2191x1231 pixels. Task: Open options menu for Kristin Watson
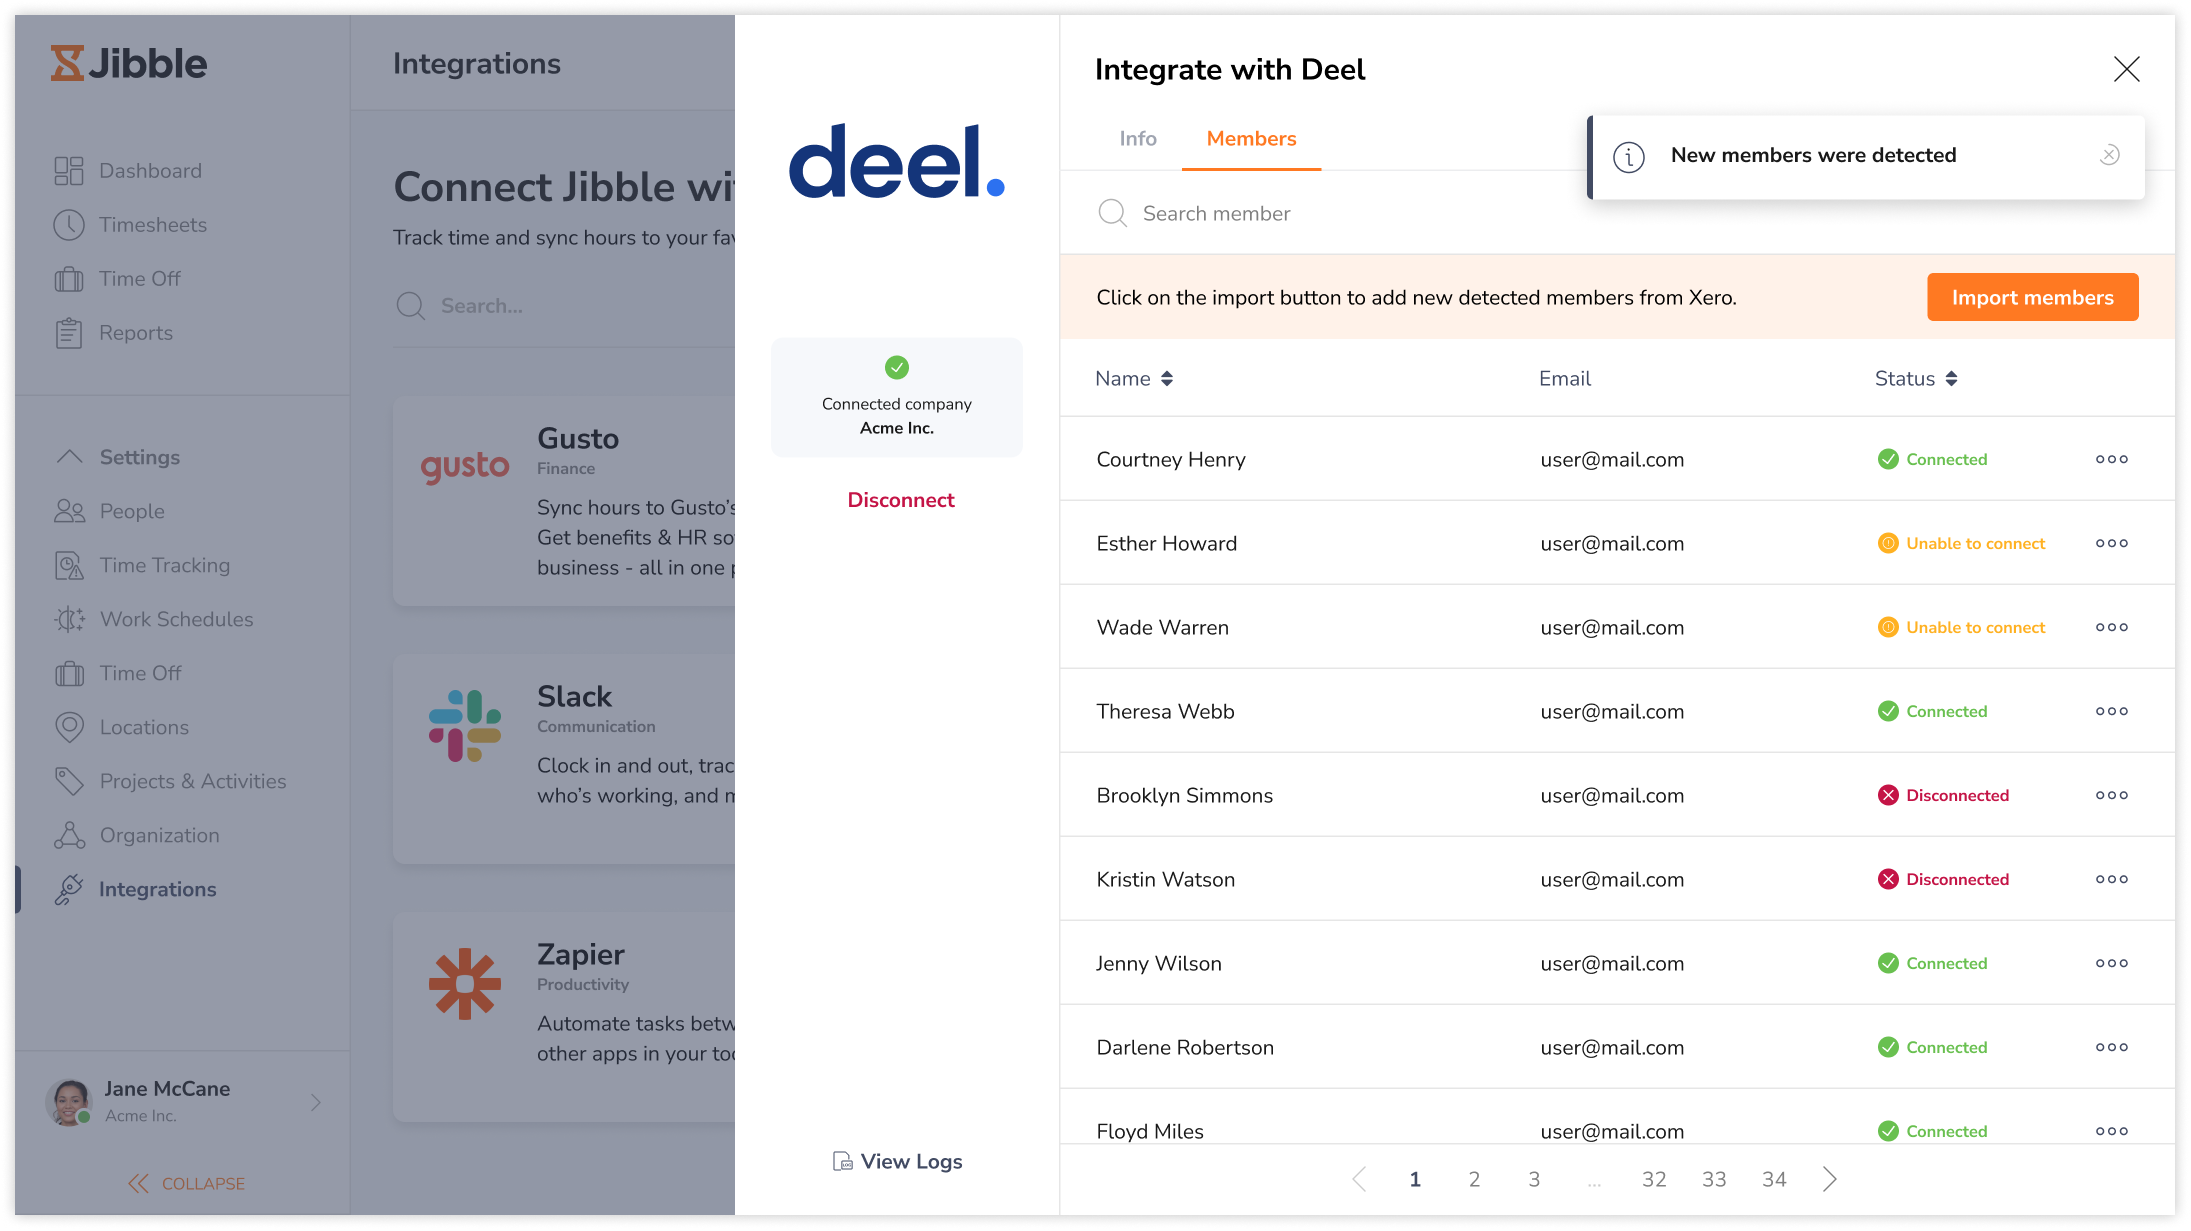click(2111, 879)
